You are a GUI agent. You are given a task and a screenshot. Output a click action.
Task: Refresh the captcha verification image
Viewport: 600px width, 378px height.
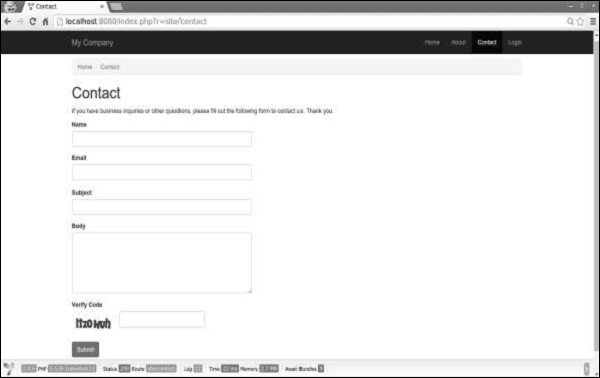click(x=93, y=323)
